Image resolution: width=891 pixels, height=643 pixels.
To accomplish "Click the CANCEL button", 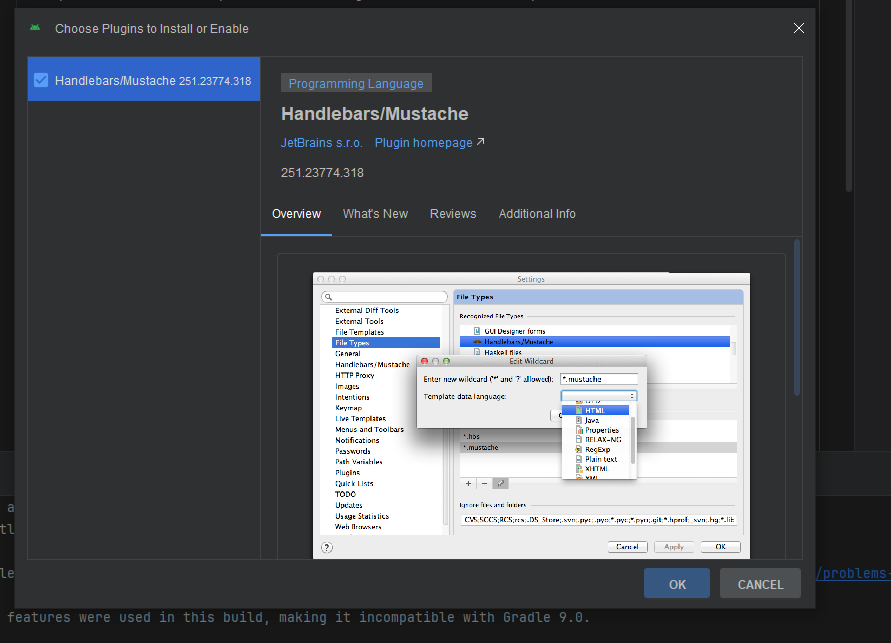I will [x=760, y=583].
